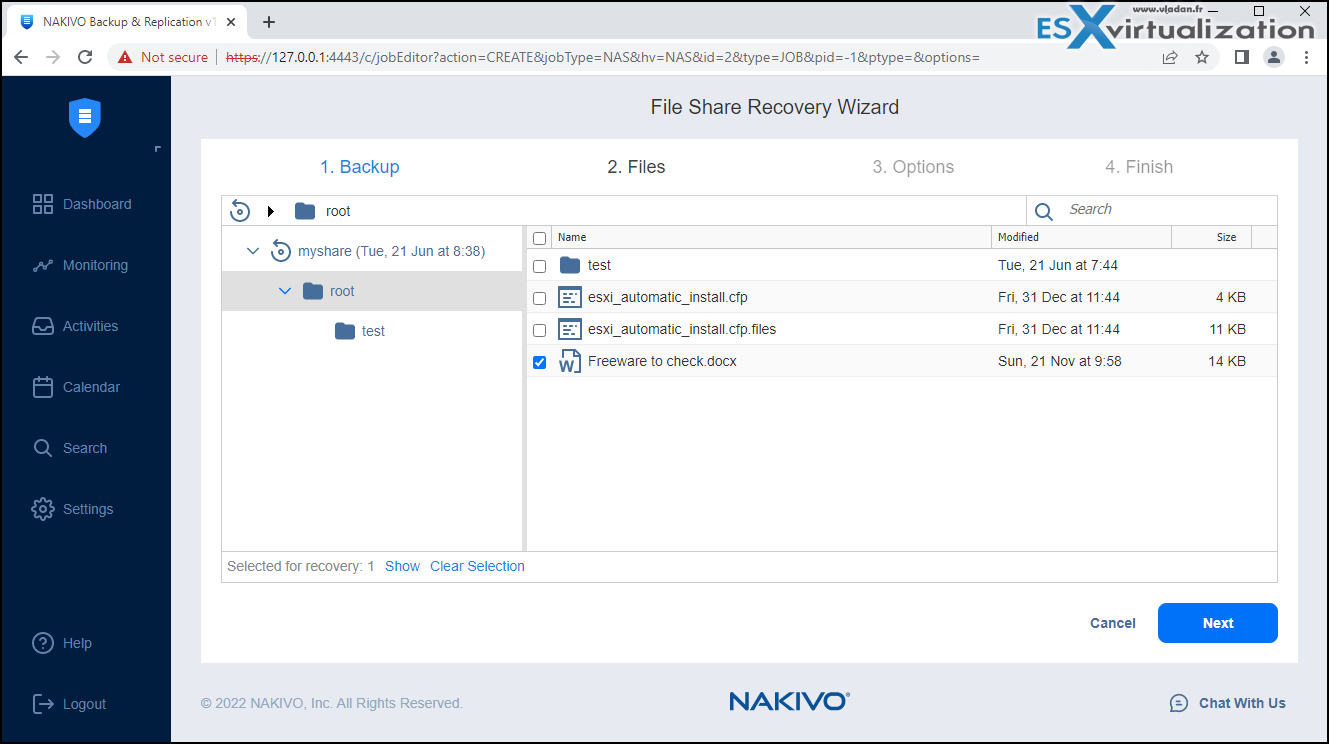The height and width of the screenshot is (744, 1329).
Task: Open Chrome three-dot menu
Action: (1306, 57)
